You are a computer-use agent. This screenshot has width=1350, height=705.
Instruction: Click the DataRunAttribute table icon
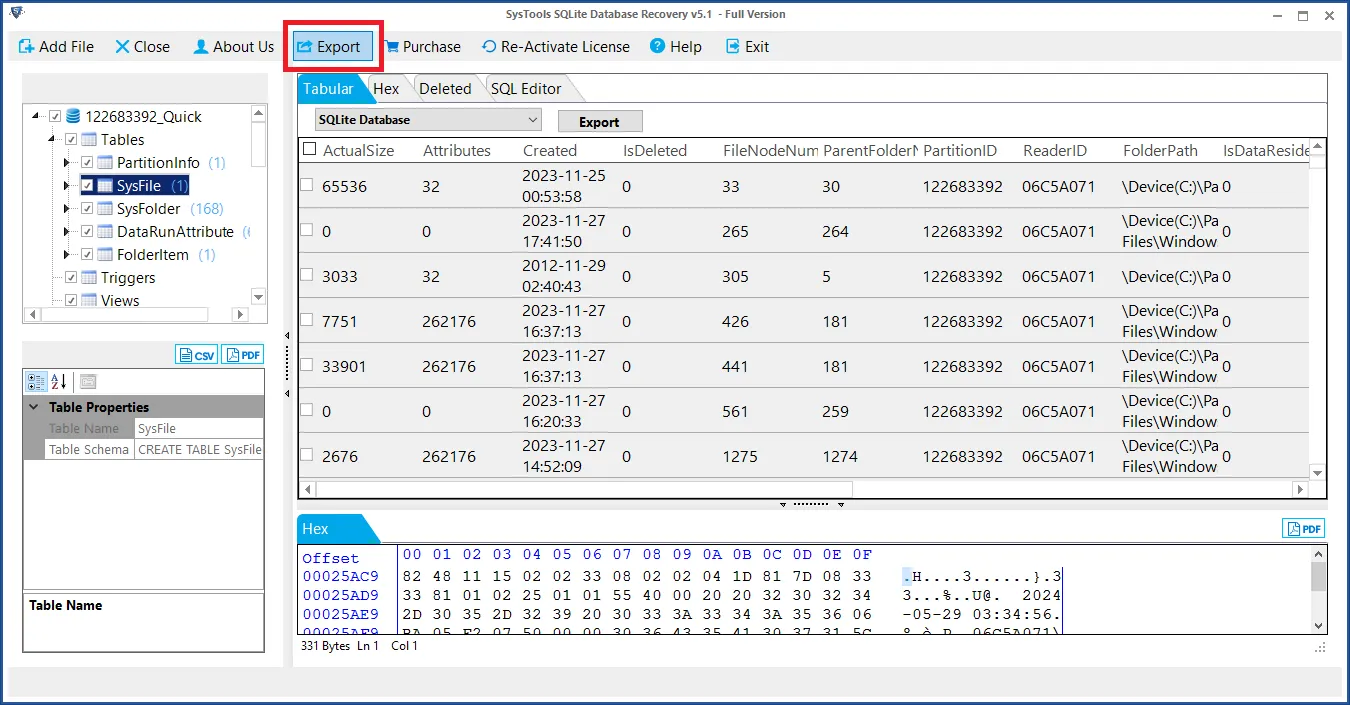click(105, 231)
